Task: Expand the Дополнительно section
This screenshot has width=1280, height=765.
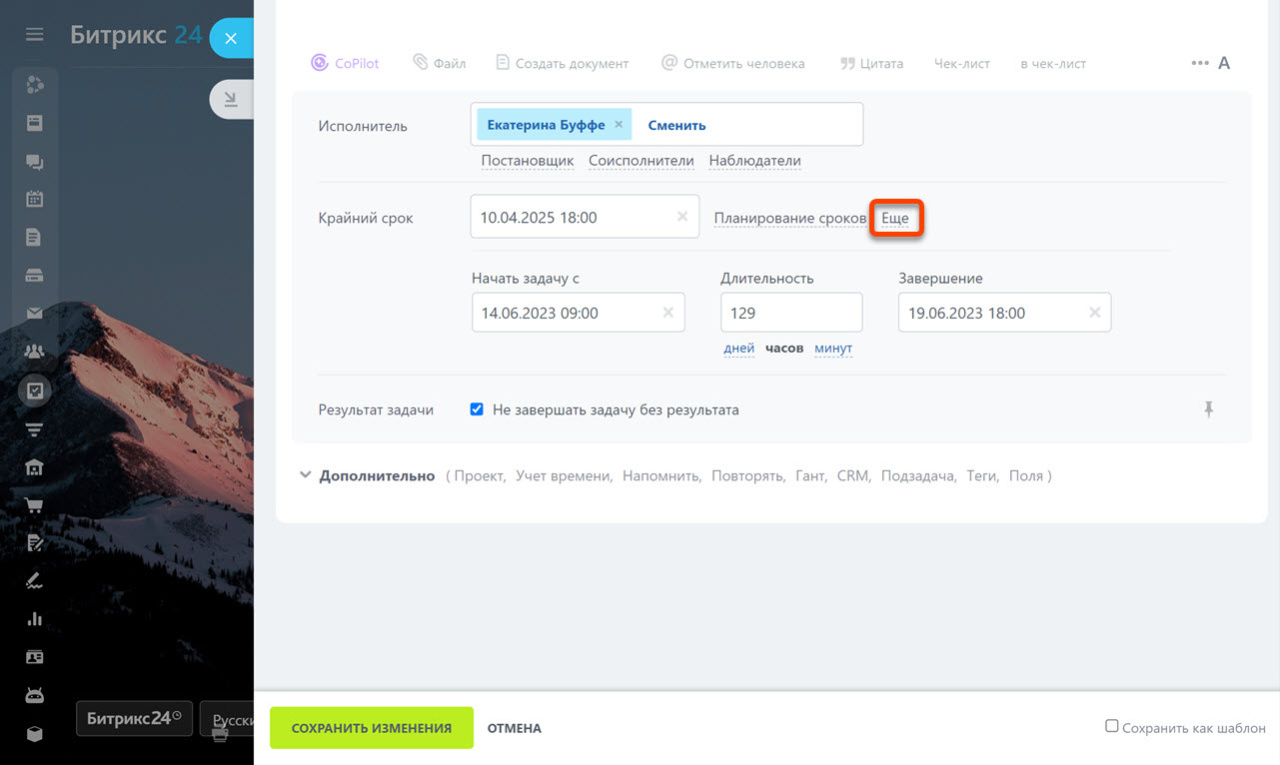Action: (367, 476)
